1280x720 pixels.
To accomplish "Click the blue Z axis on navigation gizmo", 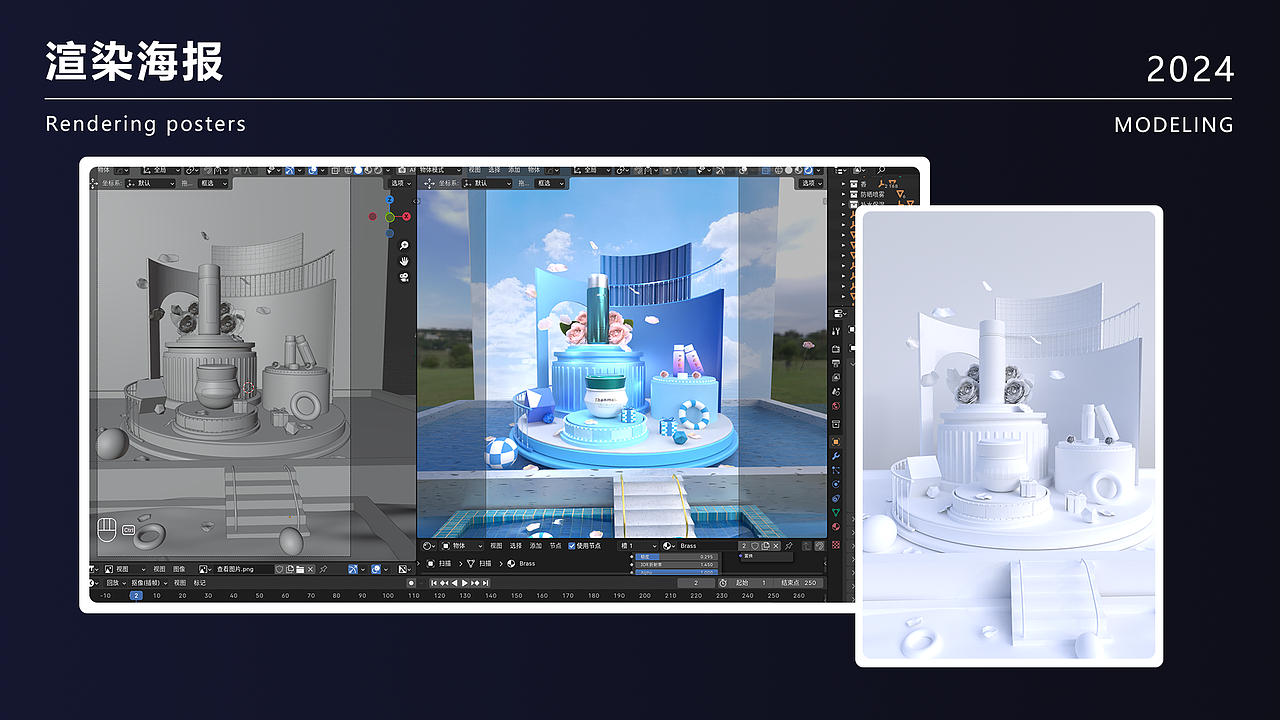I will [390, 200].
